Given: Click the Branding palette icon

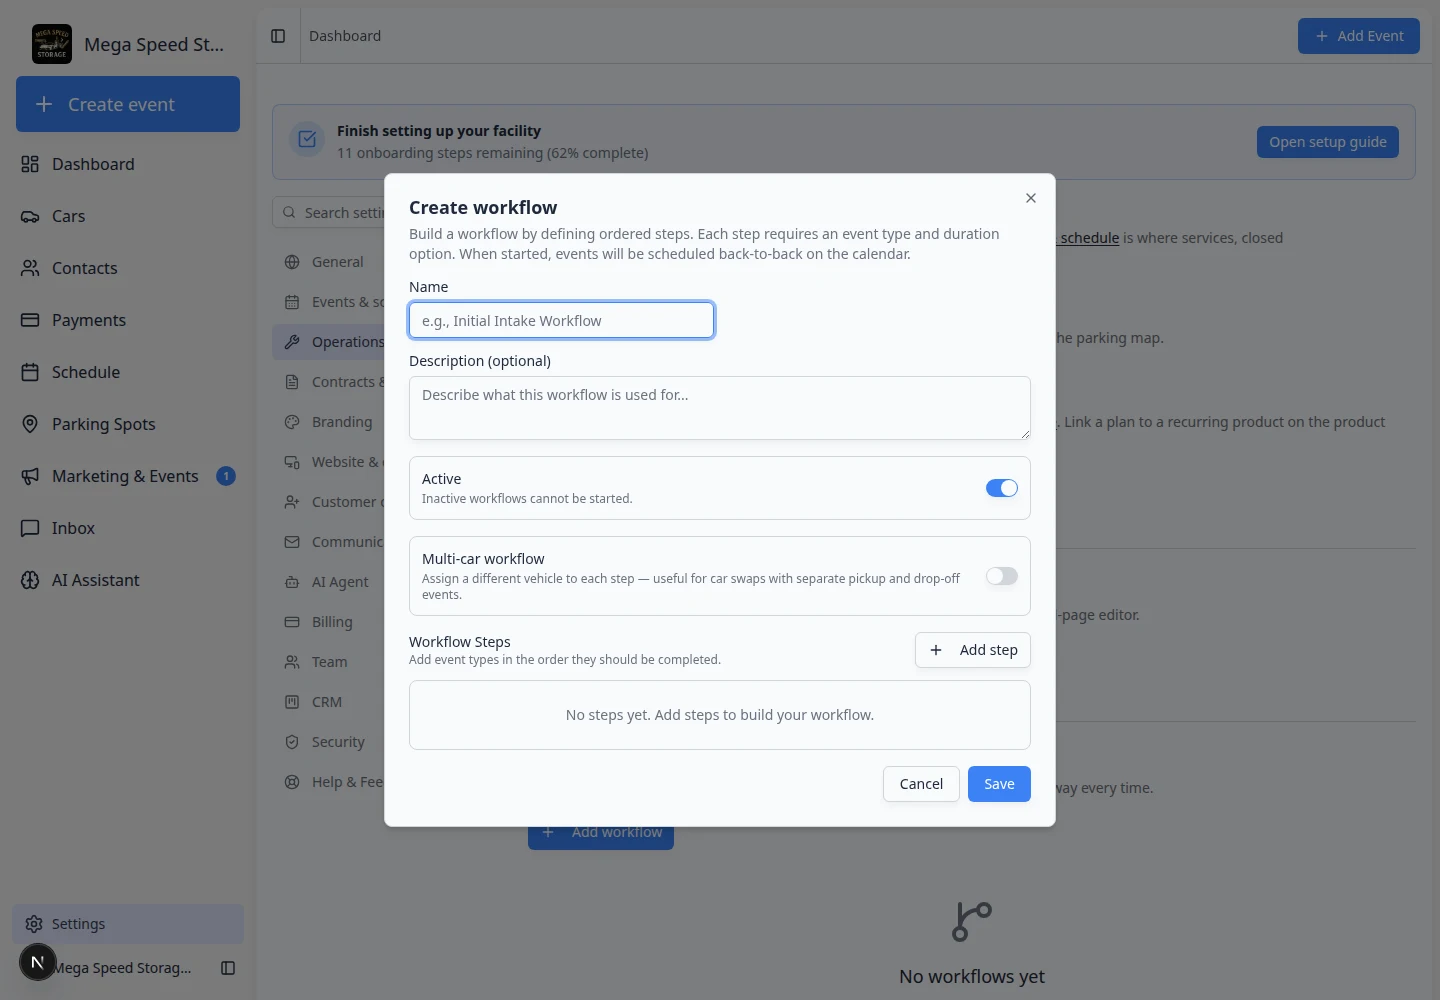Looking at the screenshot, I should tap(292, 422).
